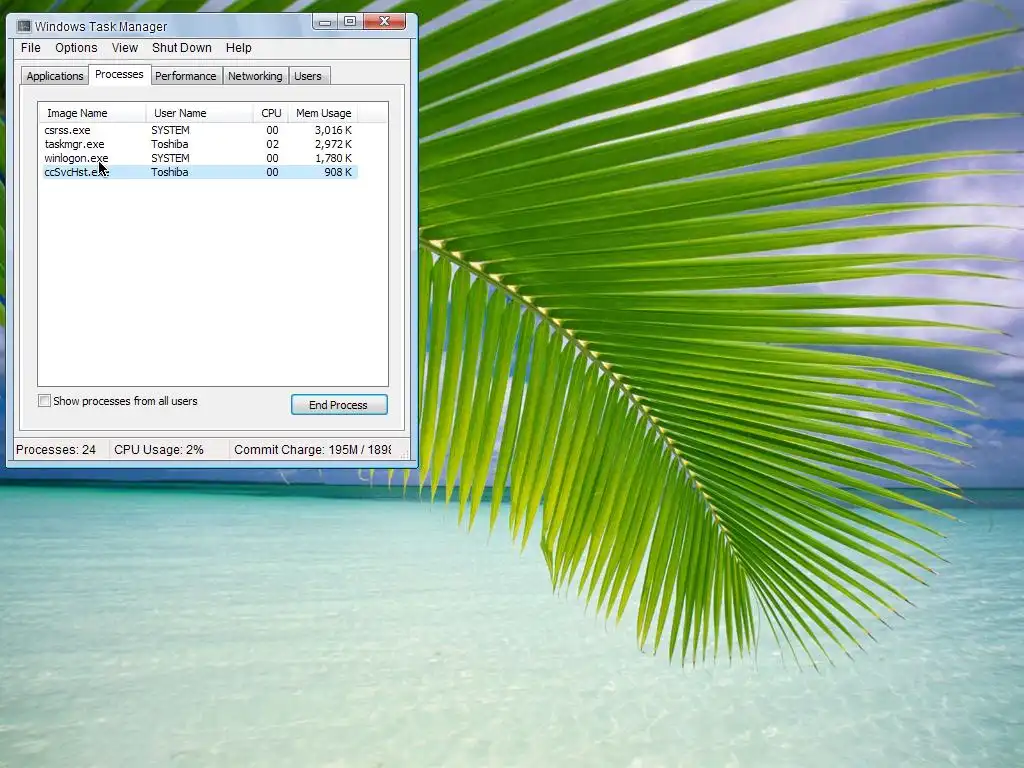Sort by Mem Usage column header

point(323,113)
